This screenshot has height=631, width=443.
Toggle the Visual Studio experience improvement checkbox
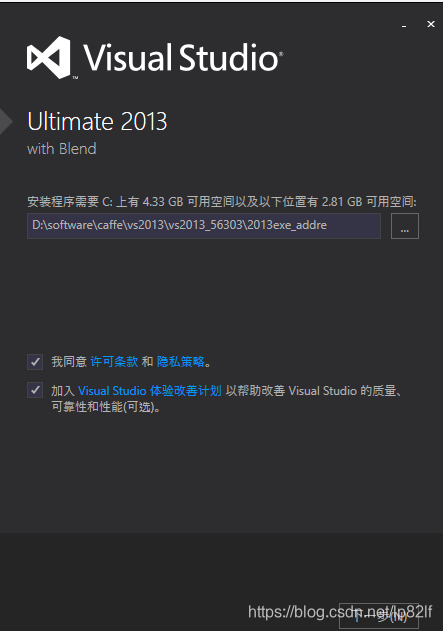click(35, 390)
